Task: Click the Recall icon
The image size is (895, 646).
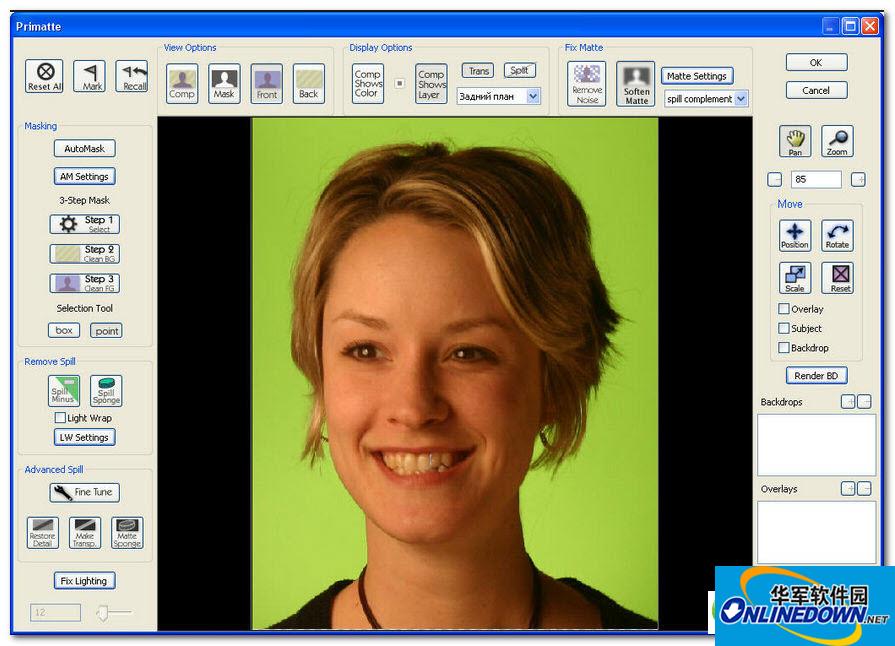Action: click(132, 76)
